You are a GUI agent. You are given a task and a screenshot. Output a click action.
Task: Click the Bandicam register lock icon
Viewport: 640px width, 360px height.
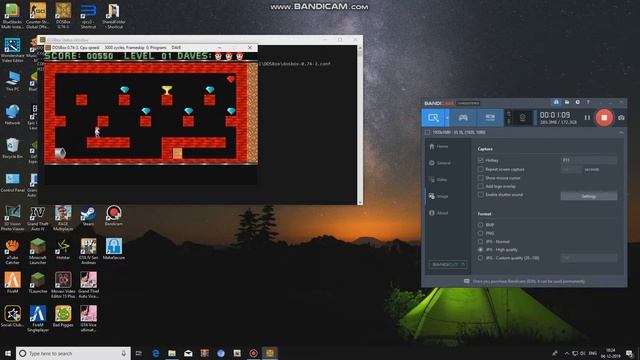click(556, 102)
